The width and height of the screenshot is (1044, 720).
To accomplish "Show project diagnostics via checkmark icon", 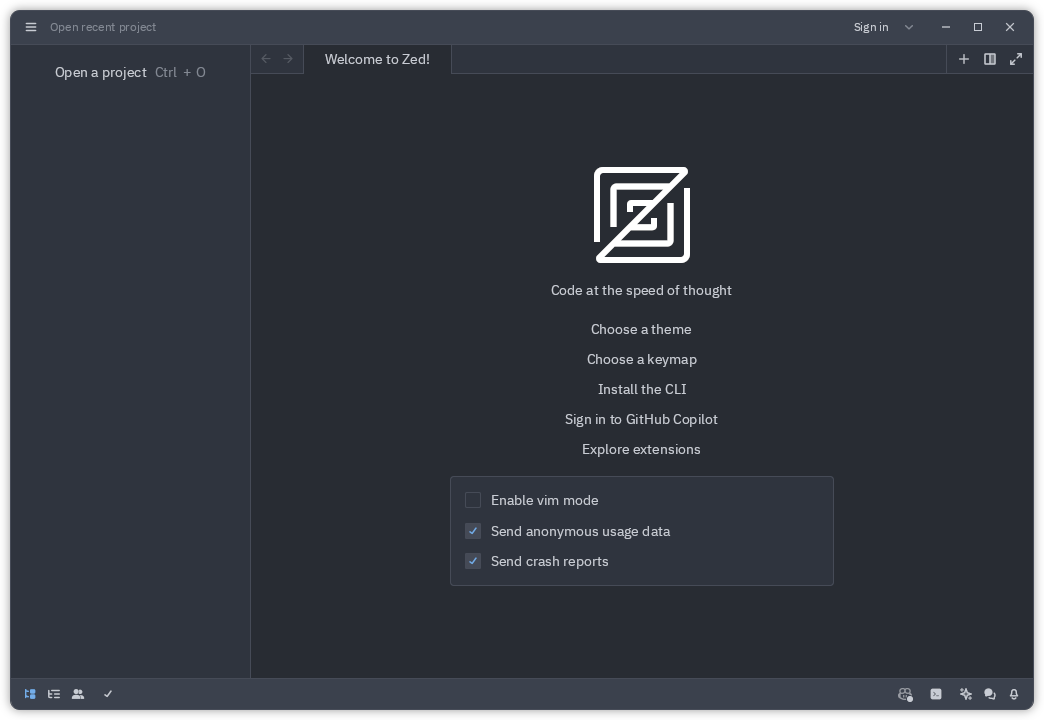I will pyautogui.click(x=108, y=694).
